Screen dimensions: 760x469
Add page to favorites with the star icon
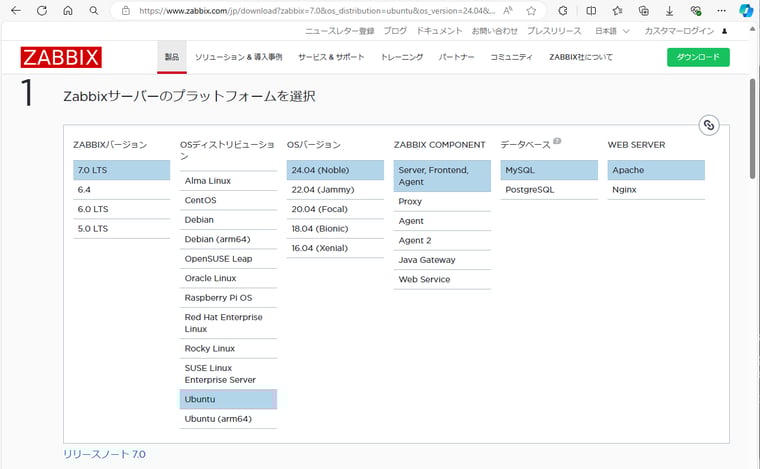click(x=532, y=11)
